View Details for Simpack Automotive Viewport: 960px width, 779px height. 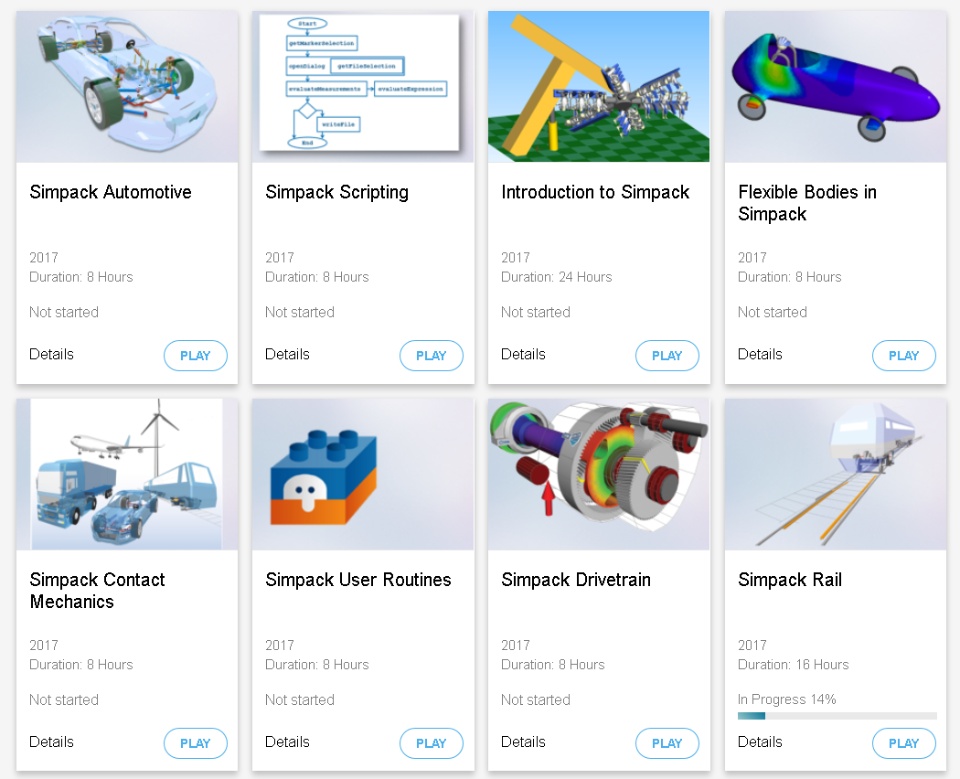[51, 354]
